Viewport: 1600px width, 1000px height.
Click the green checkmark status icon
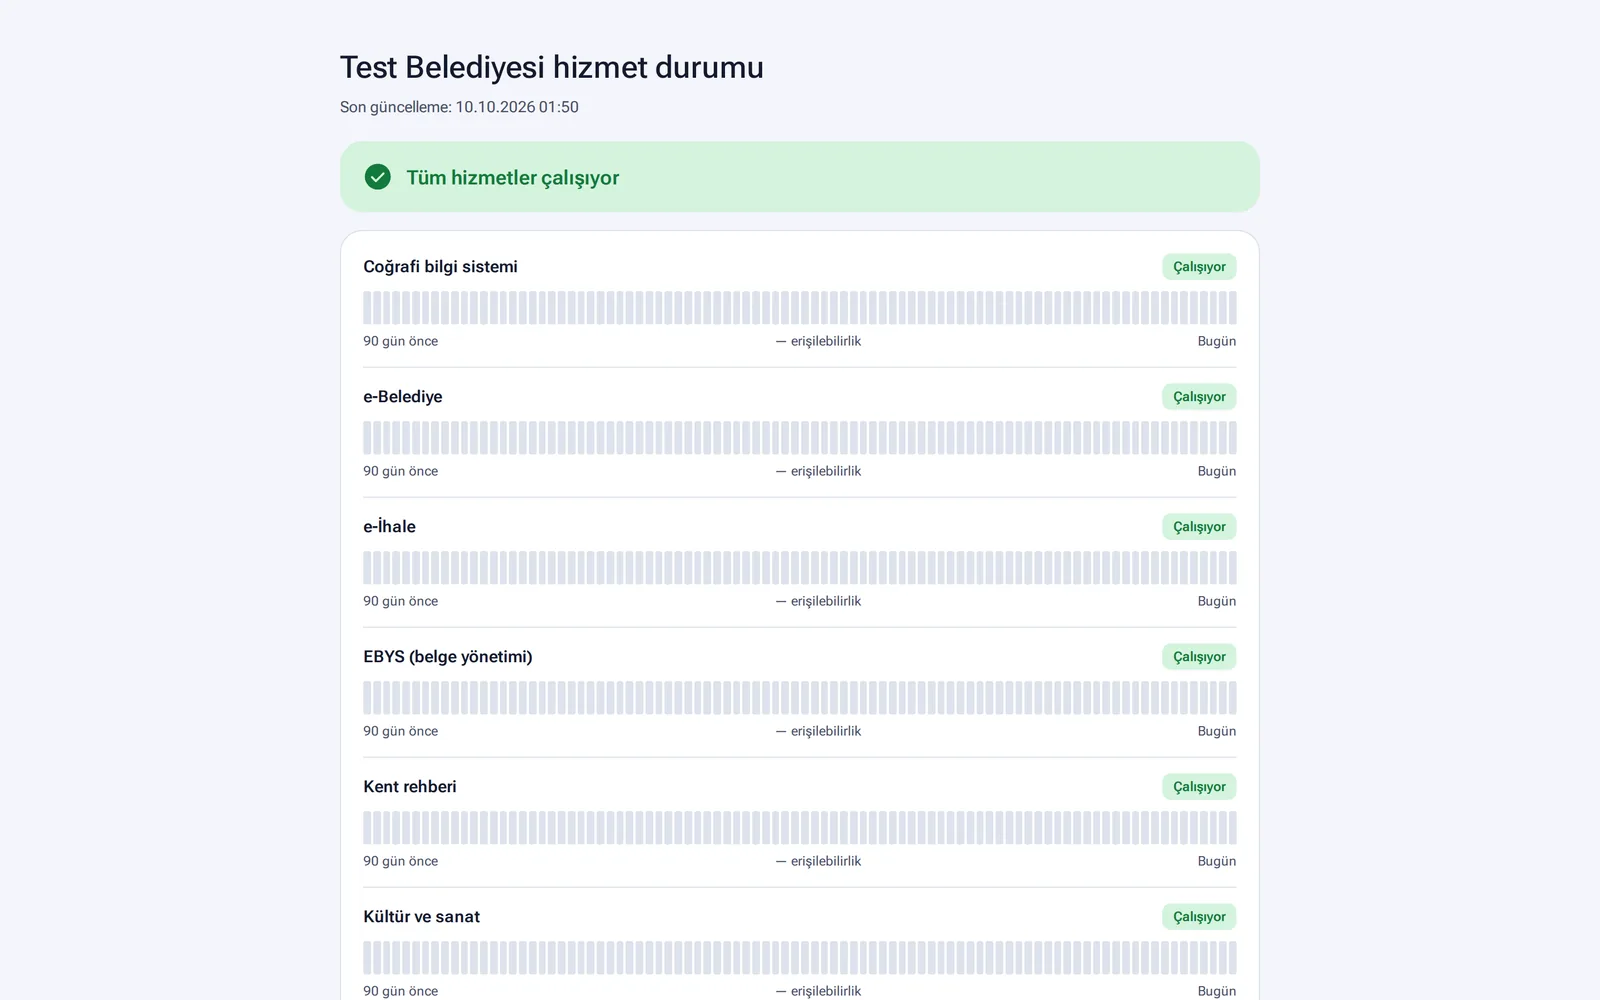pyautogui.click(x=377, y=177)
